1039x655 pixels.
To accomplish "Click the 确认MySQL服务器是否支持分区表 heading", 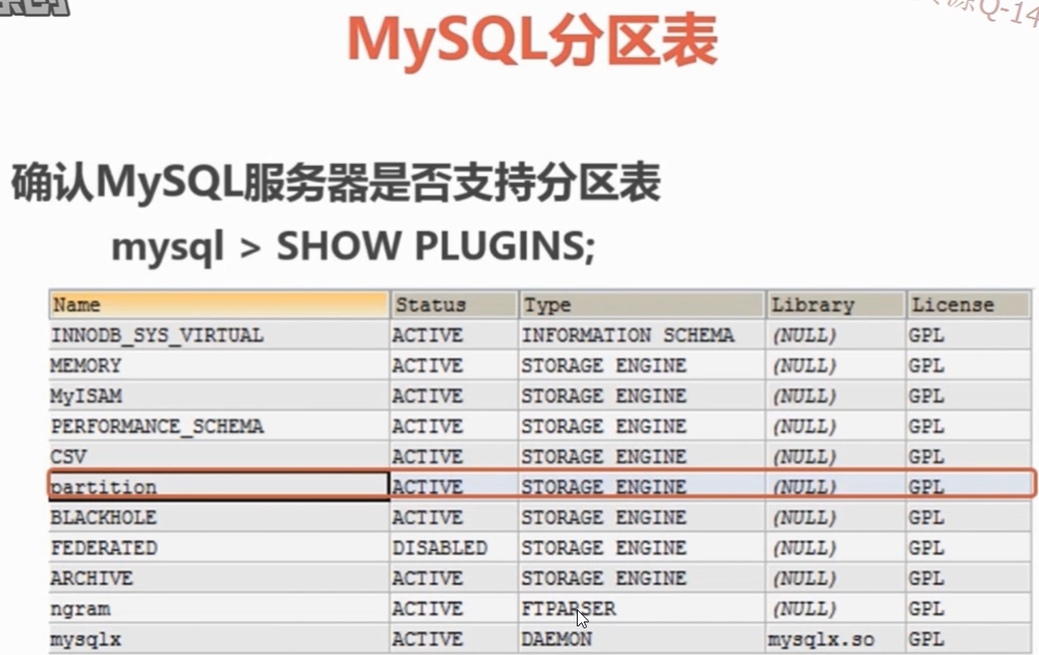I will click(x=335, y=183).
